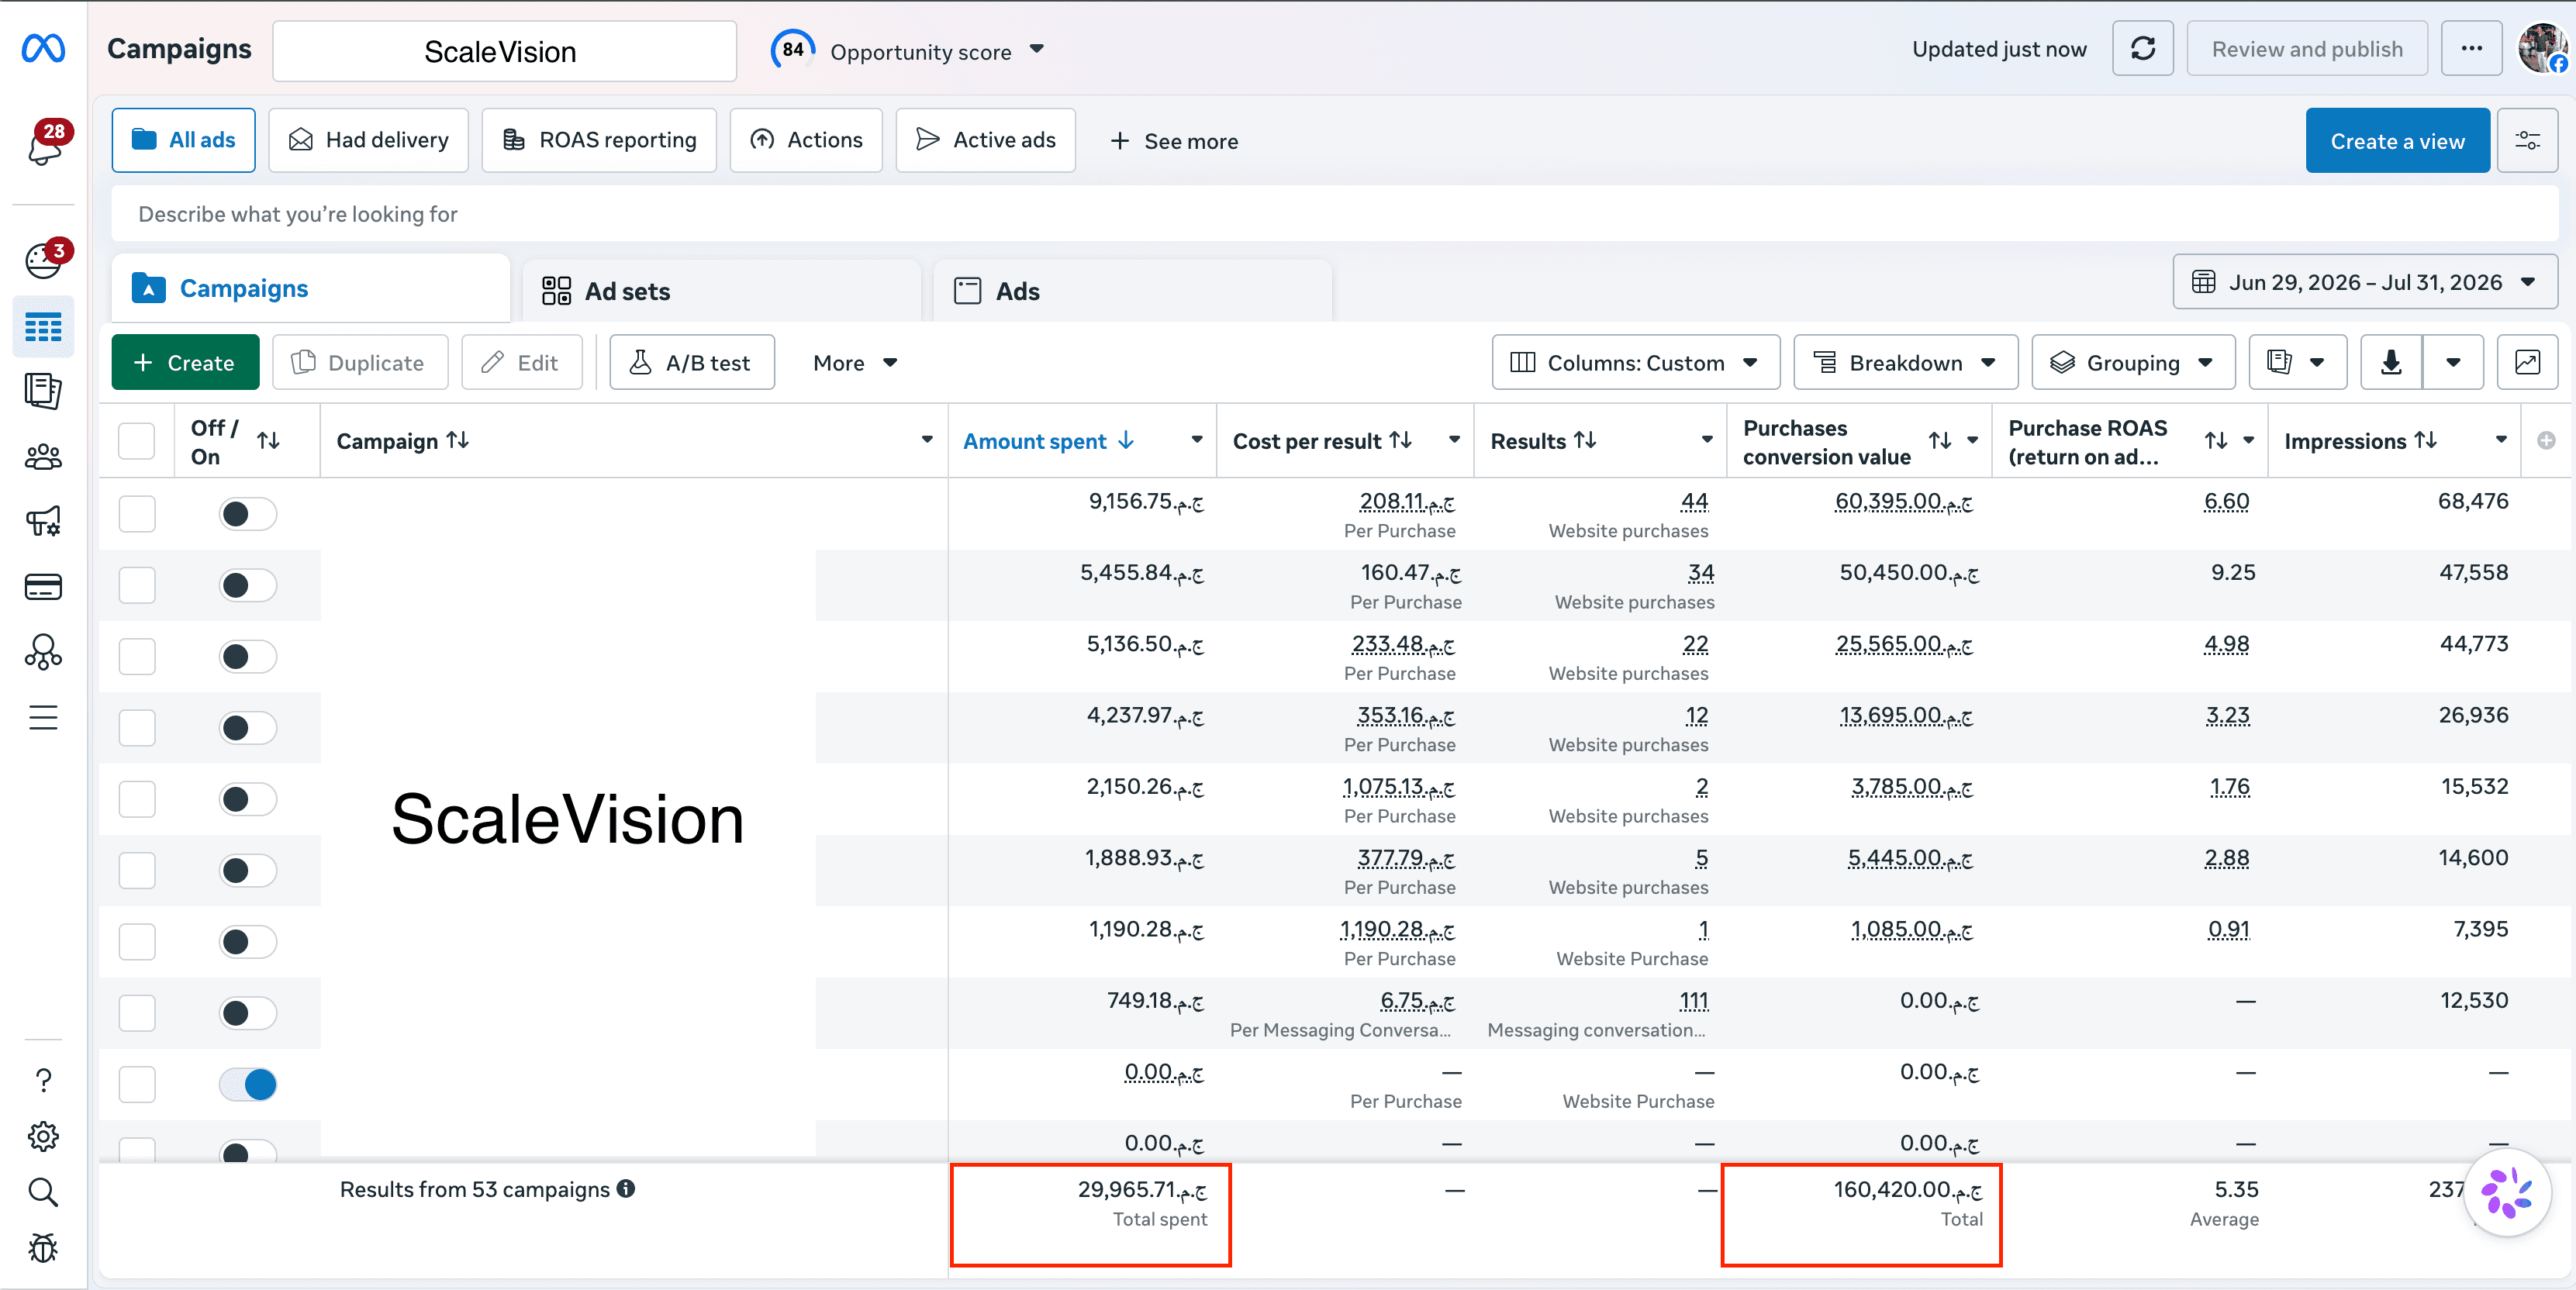Viewport: 2576px width, 1290px height.
Task: Refresh data with the reload icon
Action: (x=2142, y=49)
